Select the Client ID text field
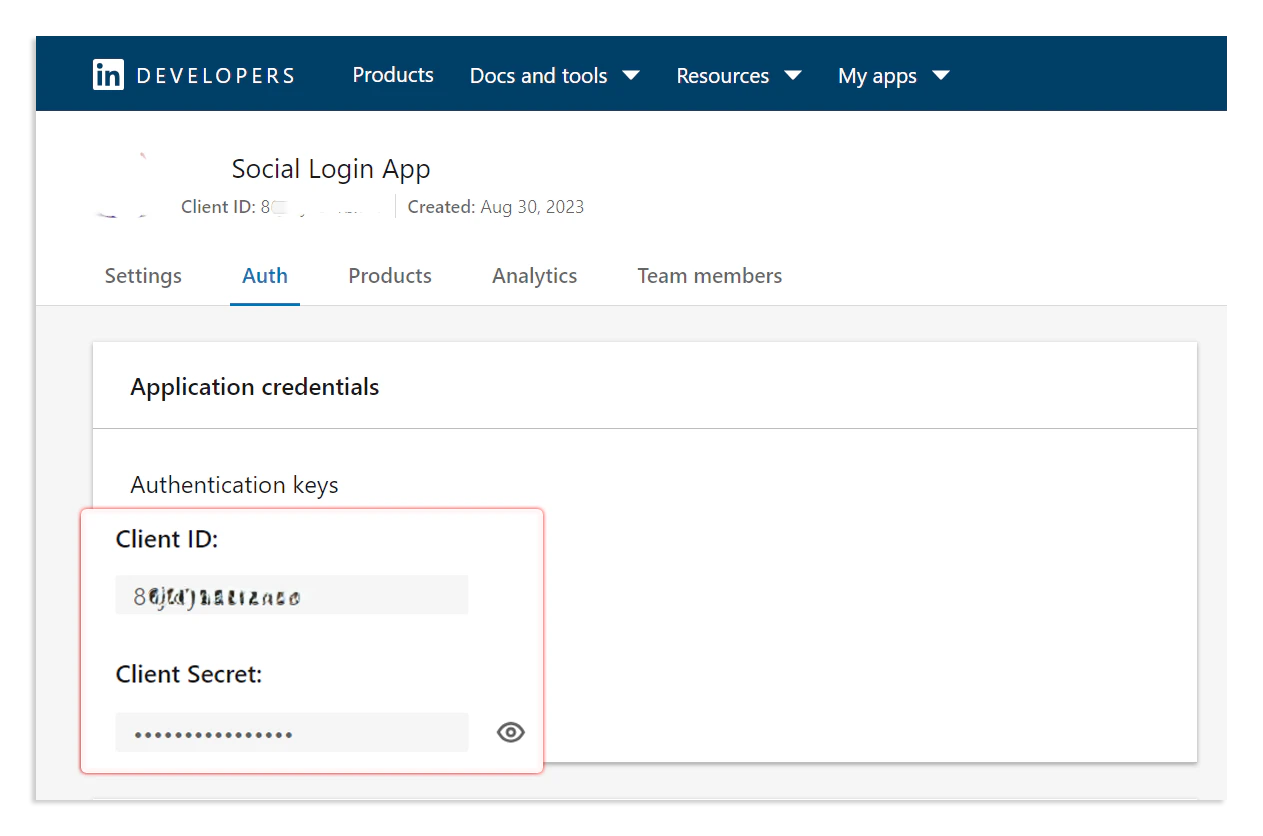1263x836 pixels. coord(291,595)
